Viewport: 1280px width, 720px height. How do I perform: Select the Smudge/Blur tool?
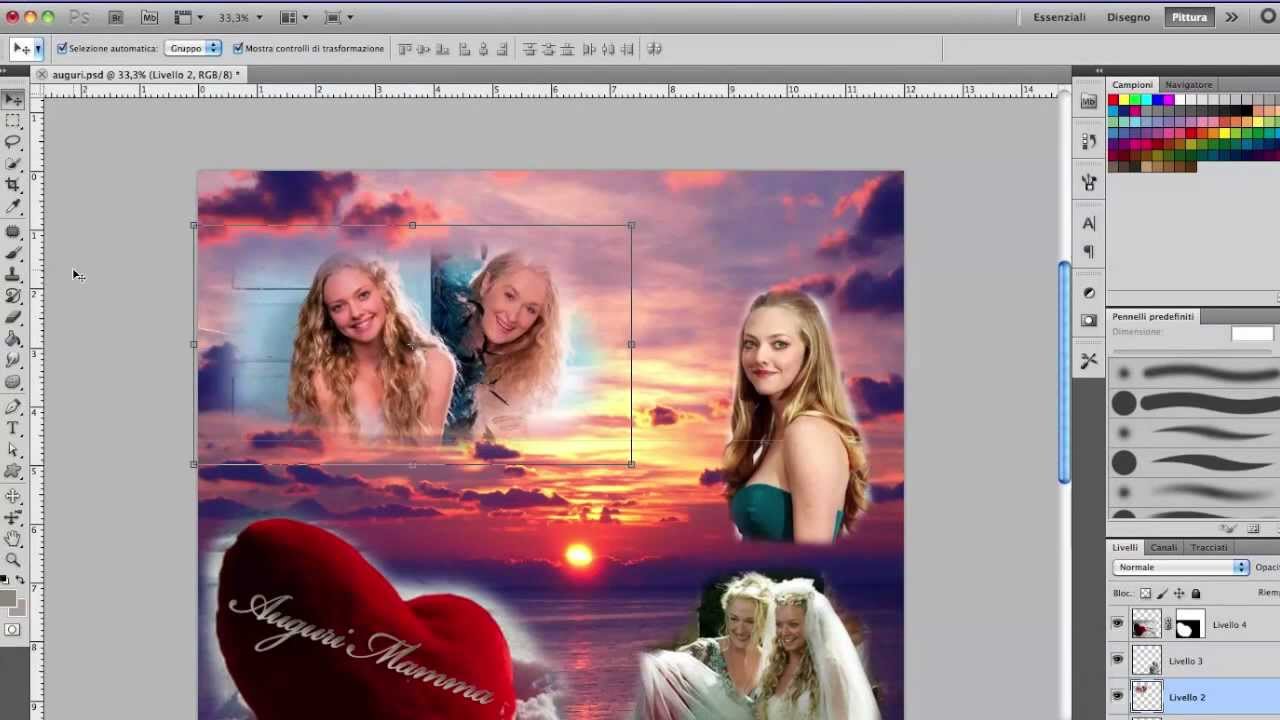[13, 360]
